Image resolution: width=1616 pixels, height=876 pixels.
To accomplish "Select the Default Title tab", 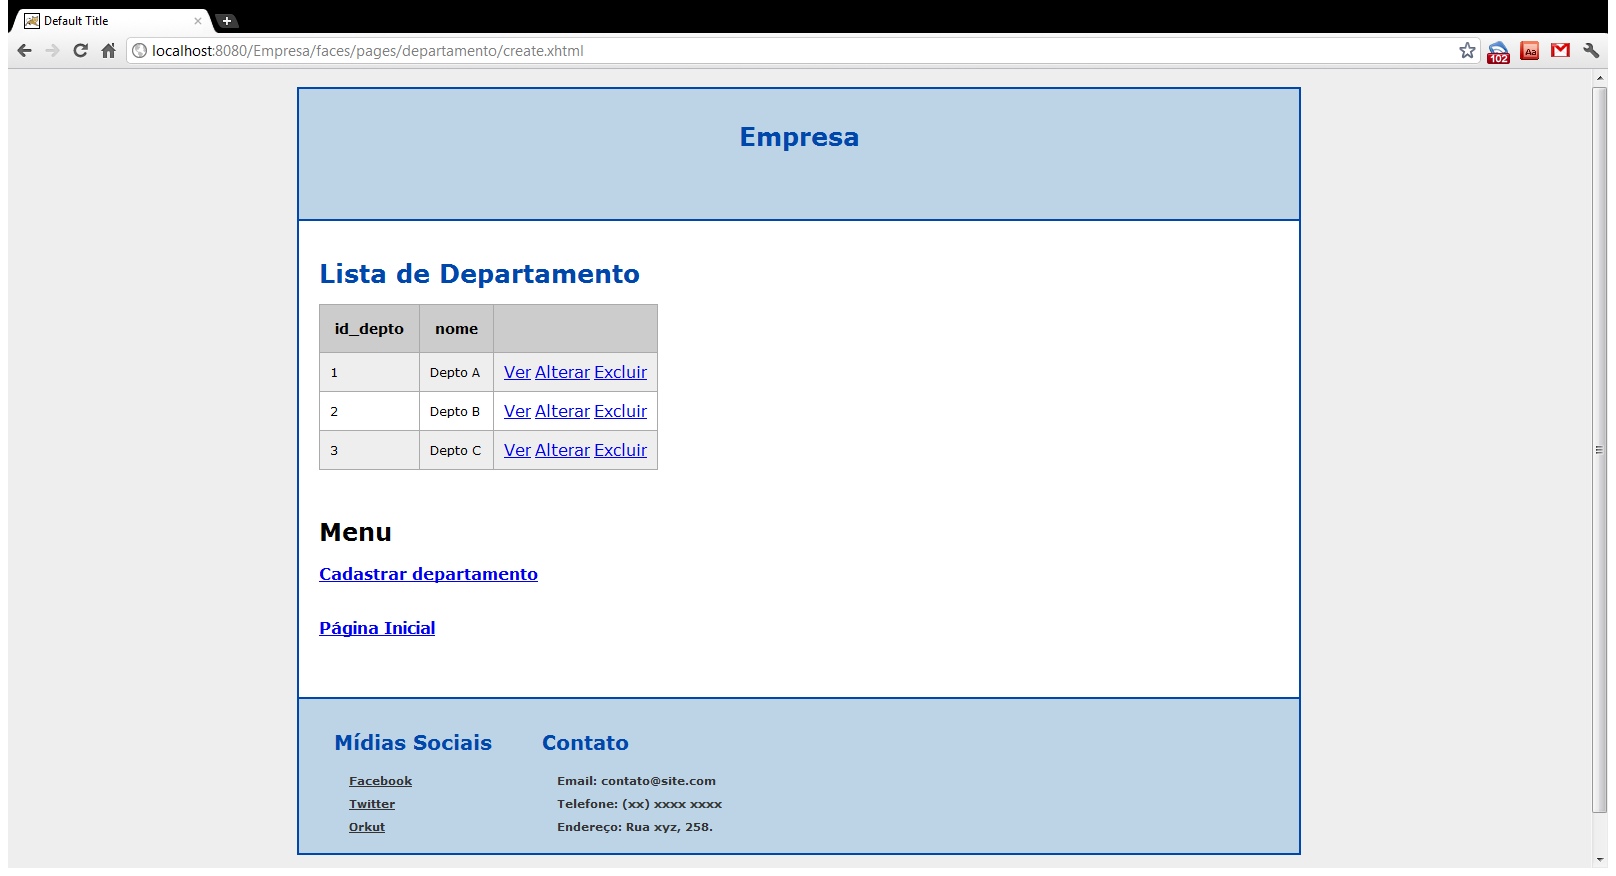I will pyautogui.click(x=110, y=21).
